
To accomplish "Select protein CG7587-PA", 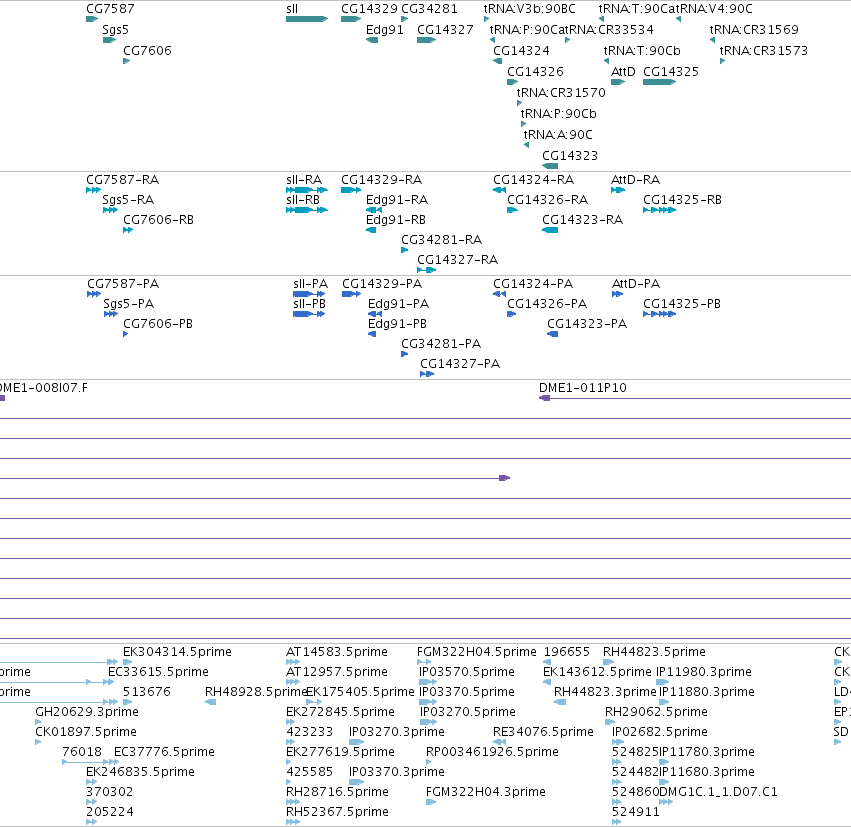I will tap(123, 284).
